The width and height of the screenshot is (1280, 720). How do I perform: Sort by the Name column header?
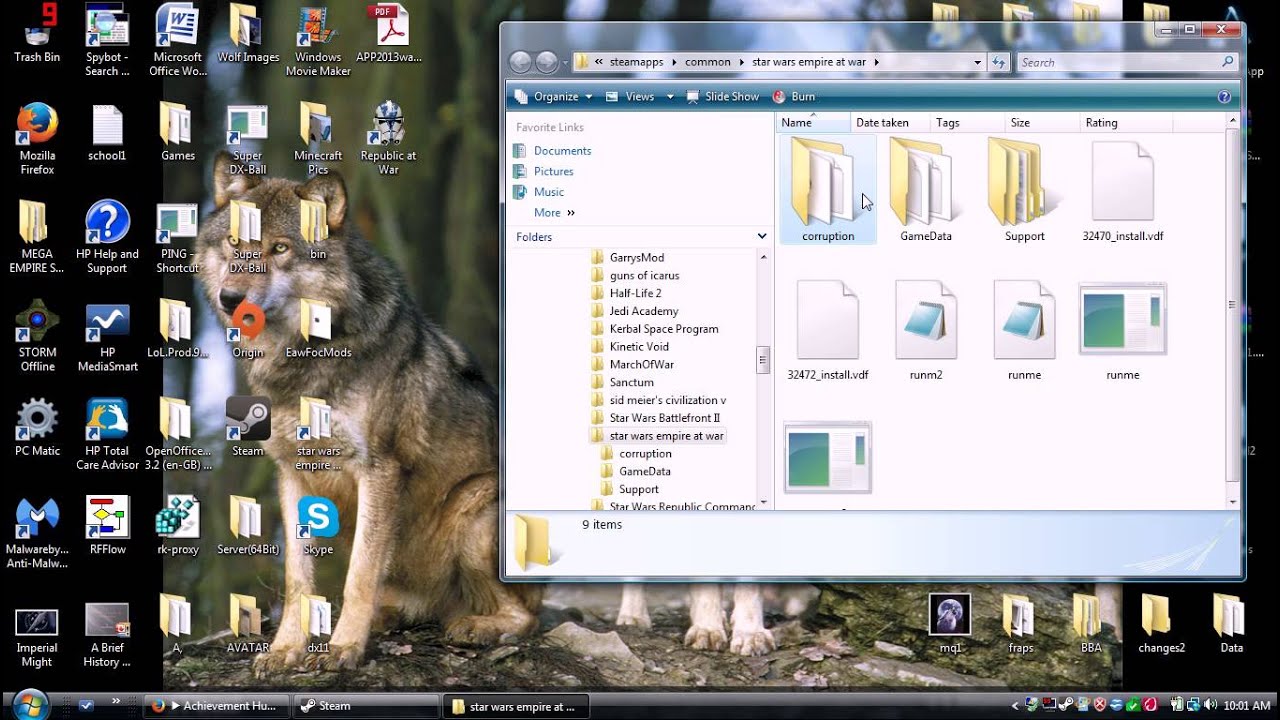(813, 123)
